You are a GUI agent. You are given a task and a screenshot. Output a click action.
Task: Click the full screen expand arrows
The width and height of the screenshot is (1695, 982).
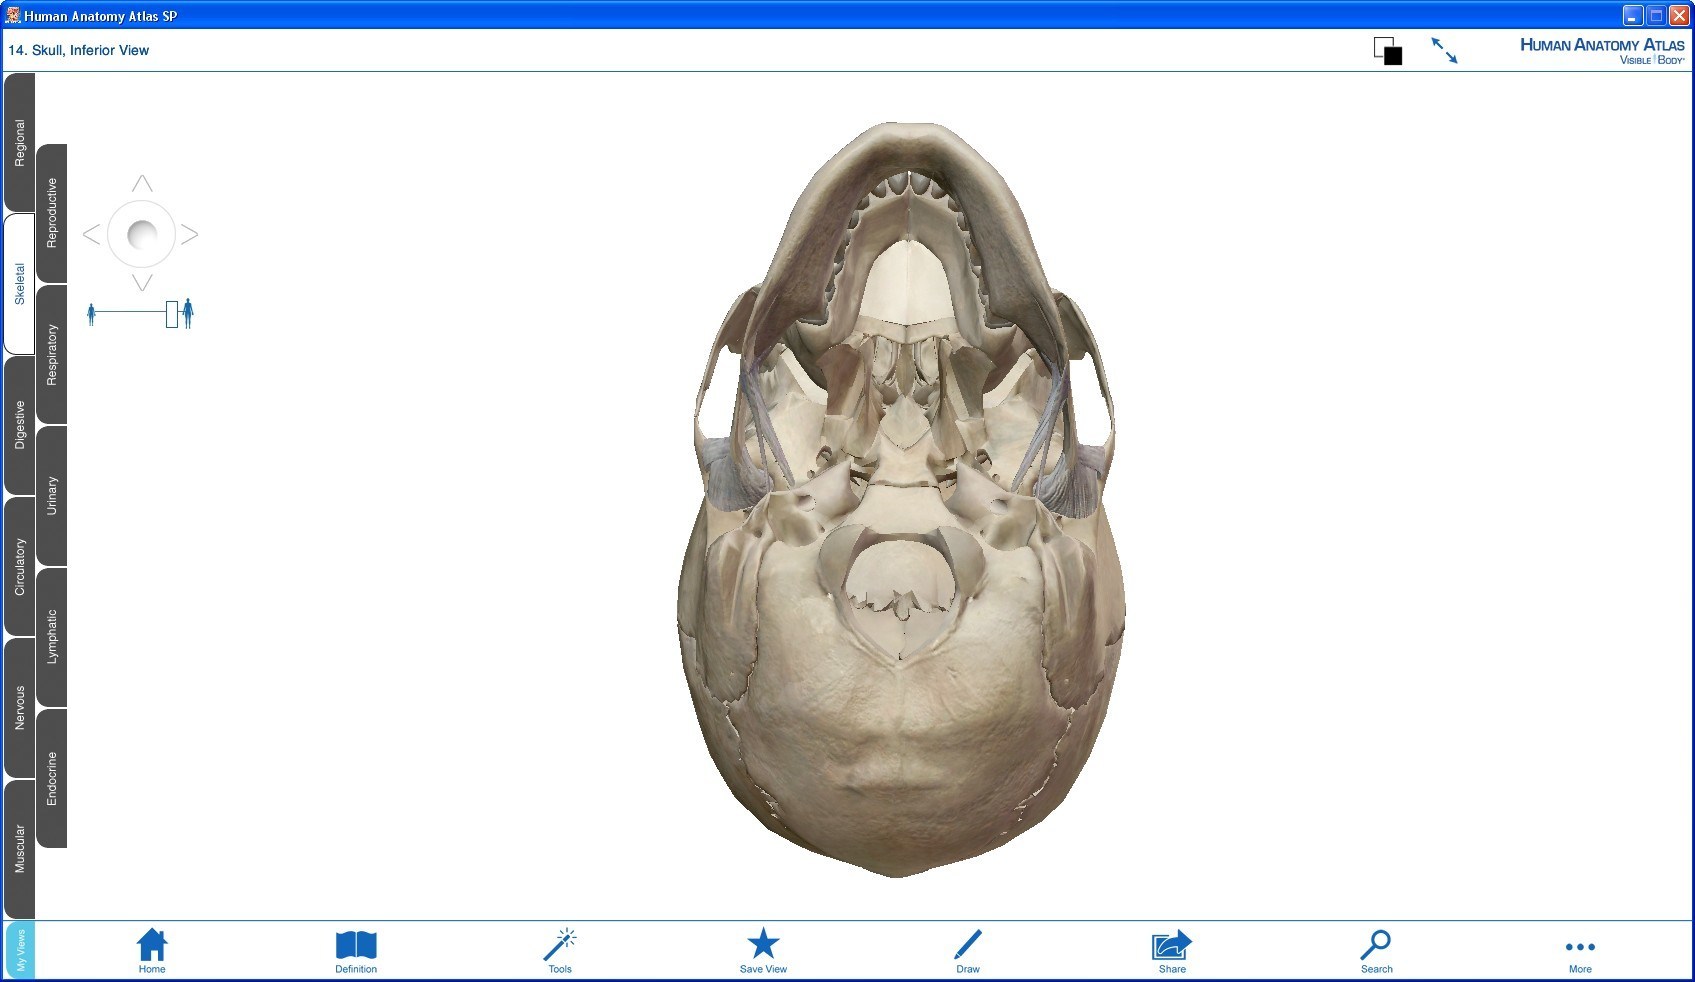point(1444,51)
